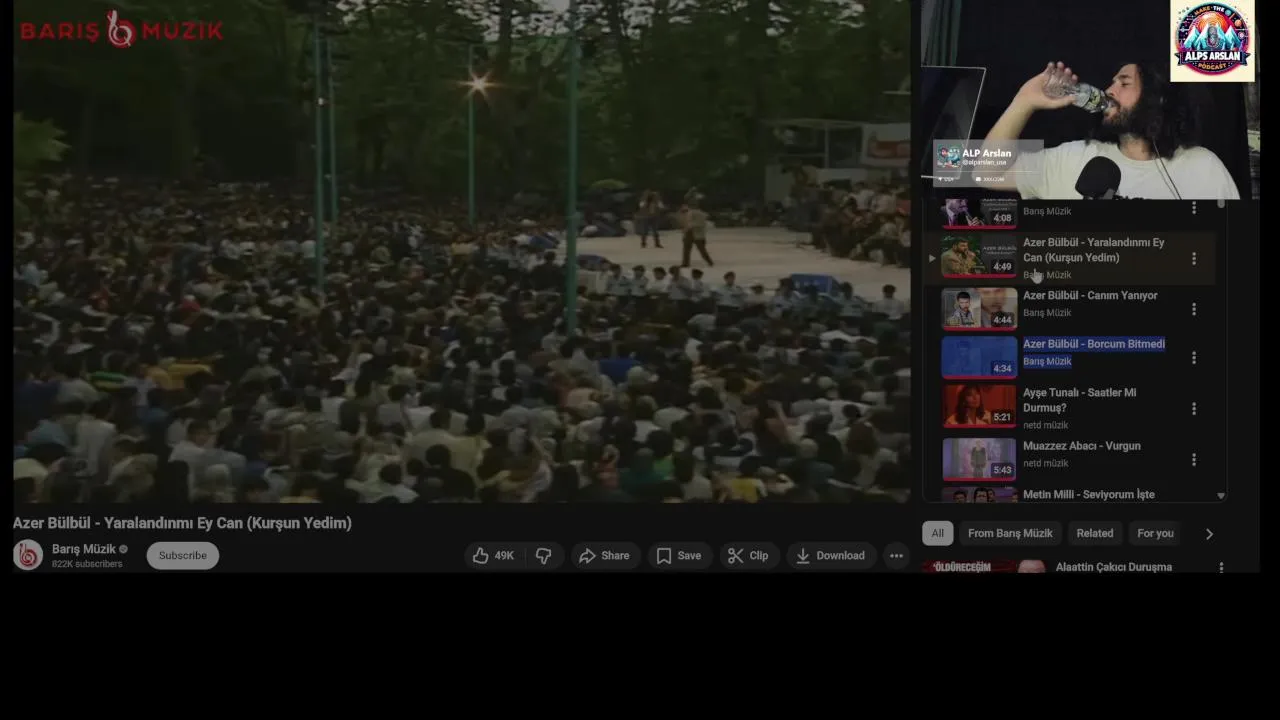The height and width of the screenshot is (720, 1280).
Task: Show more filter chips with right arrow
Action: pyautogui.click(x=1209, y=534)
